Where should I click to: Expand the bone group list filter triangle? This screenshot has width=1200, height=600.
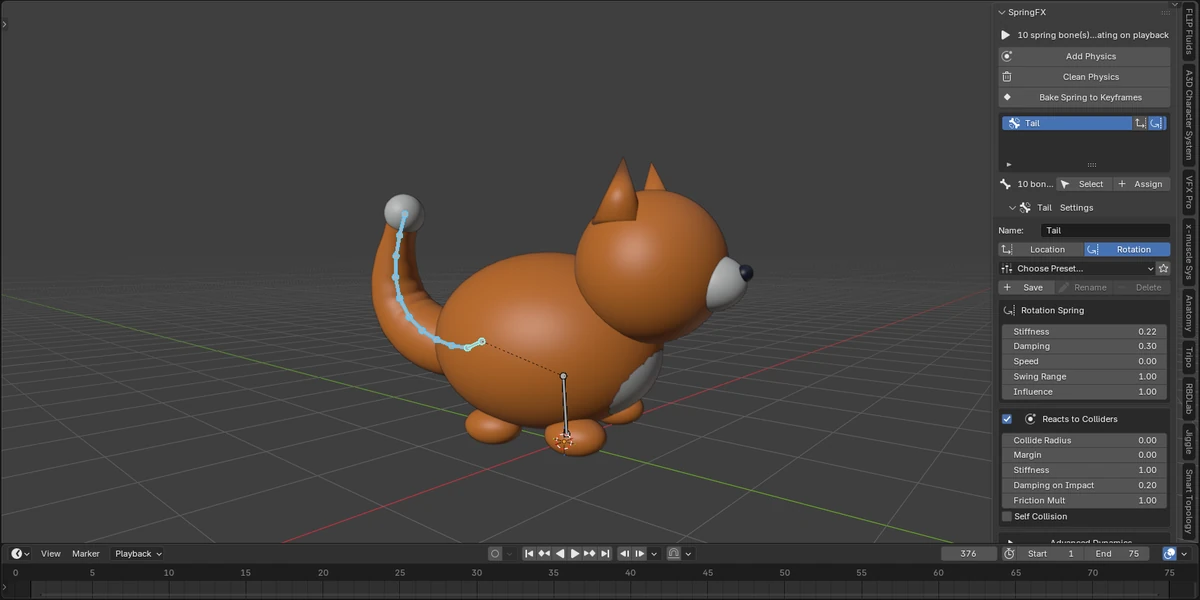(x=1008, y=164)
